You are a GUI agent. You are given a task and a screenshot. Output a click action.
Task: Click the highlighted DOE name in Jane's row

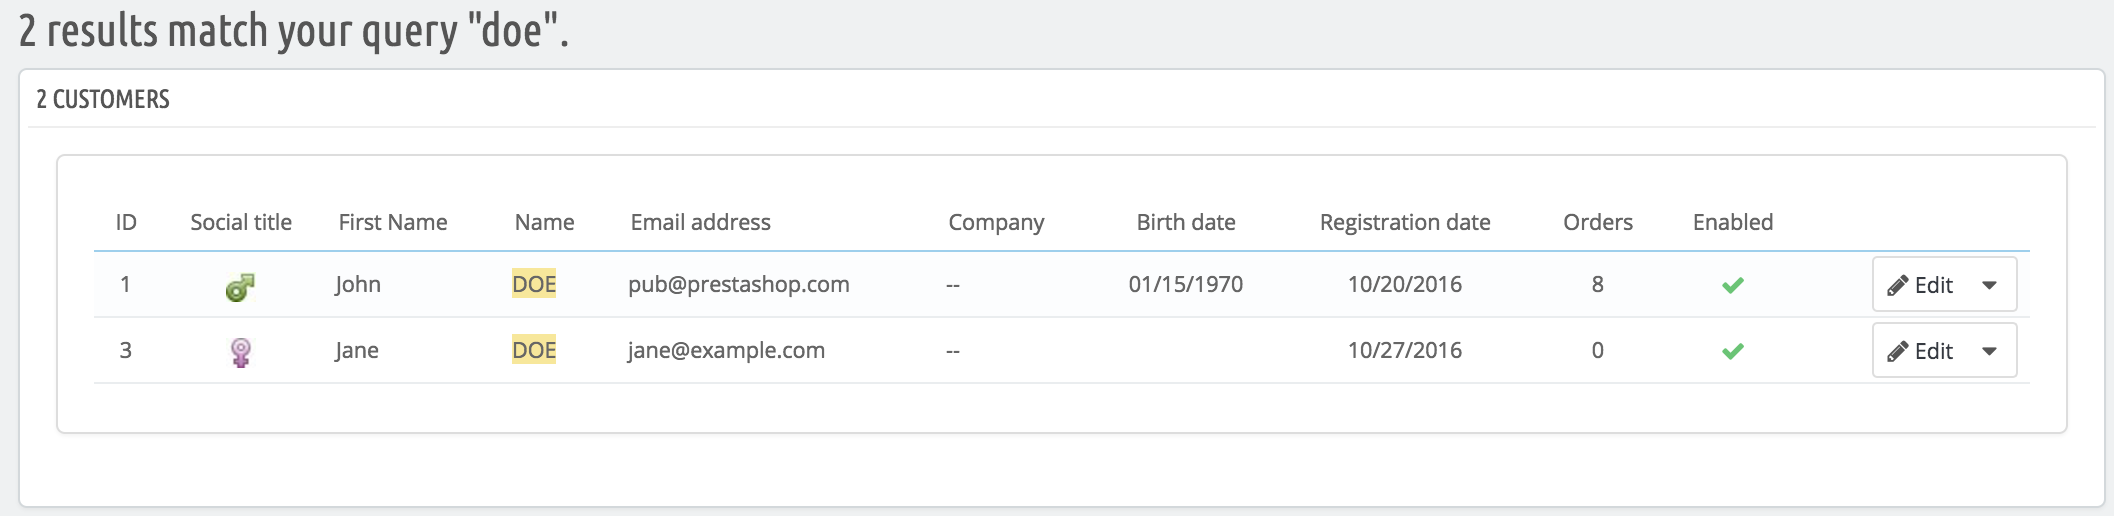point(534,351)
